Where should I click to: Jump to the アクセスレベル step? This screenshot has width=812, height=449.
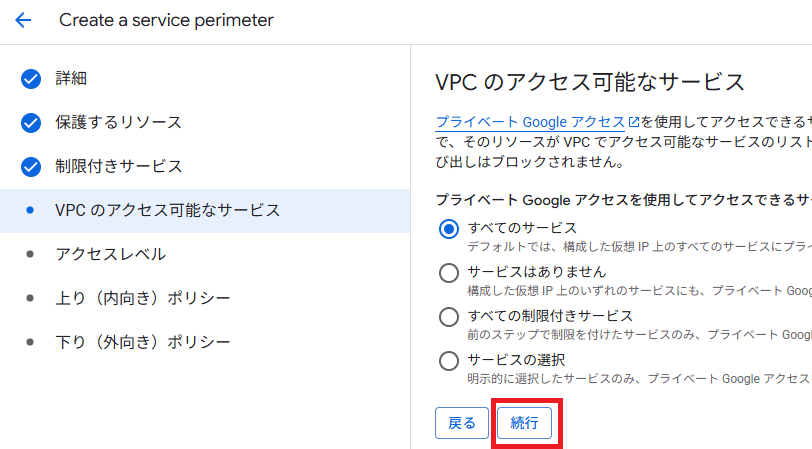[110, 254]
